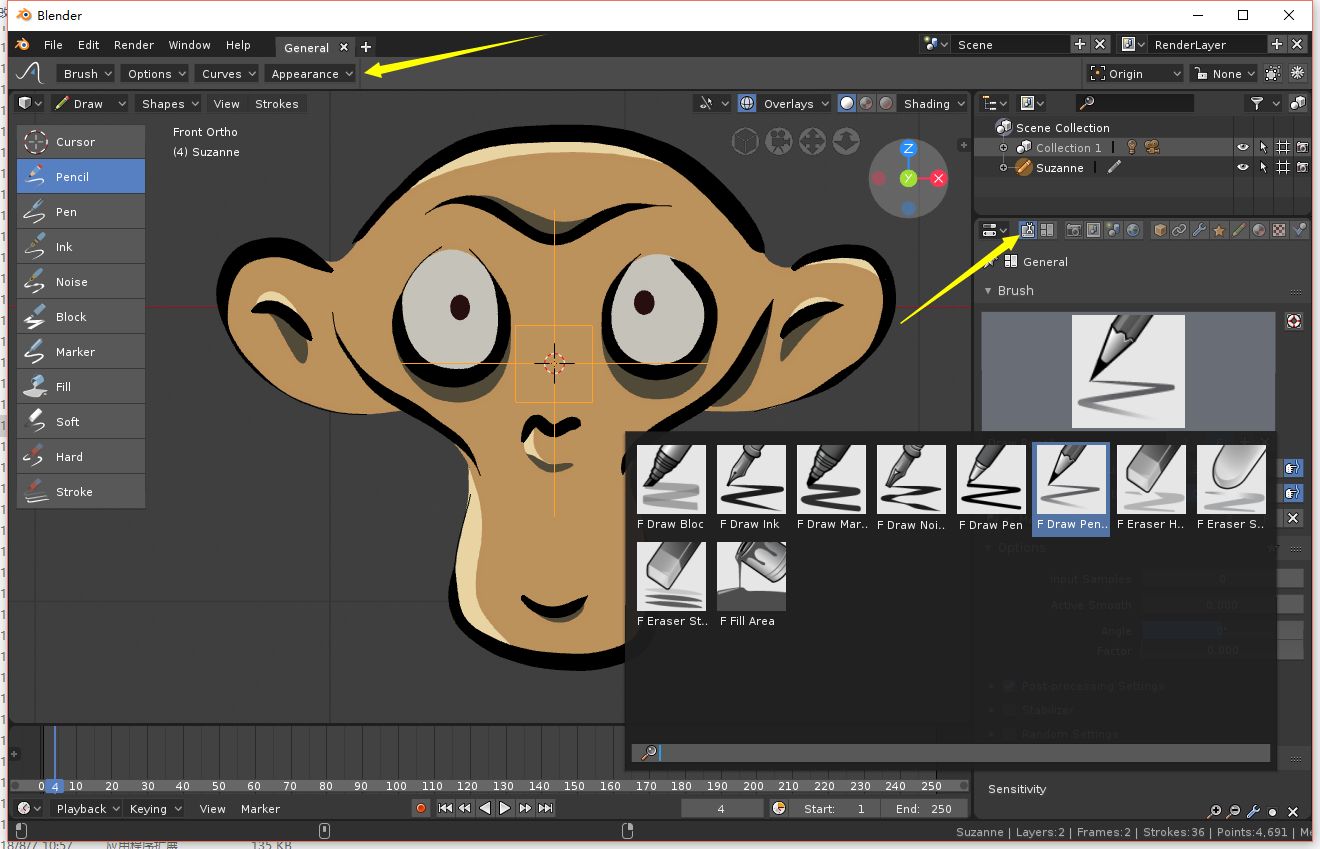Viewport: 1320px width, 849px height.
Task: Hide Collection 1 using the eye icon
Action: (x=1242, y=147)
